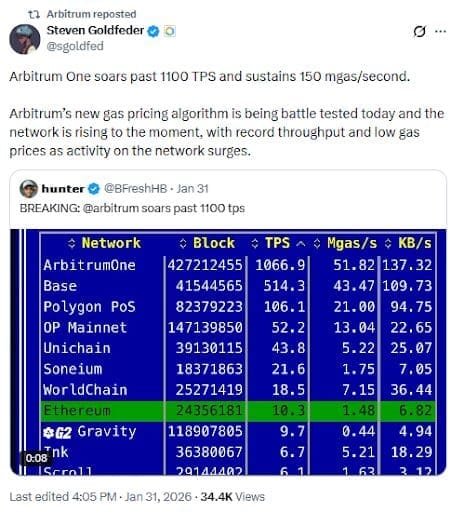
Task: Click the 34.4K Views count
Action: (x=232, y=497)
